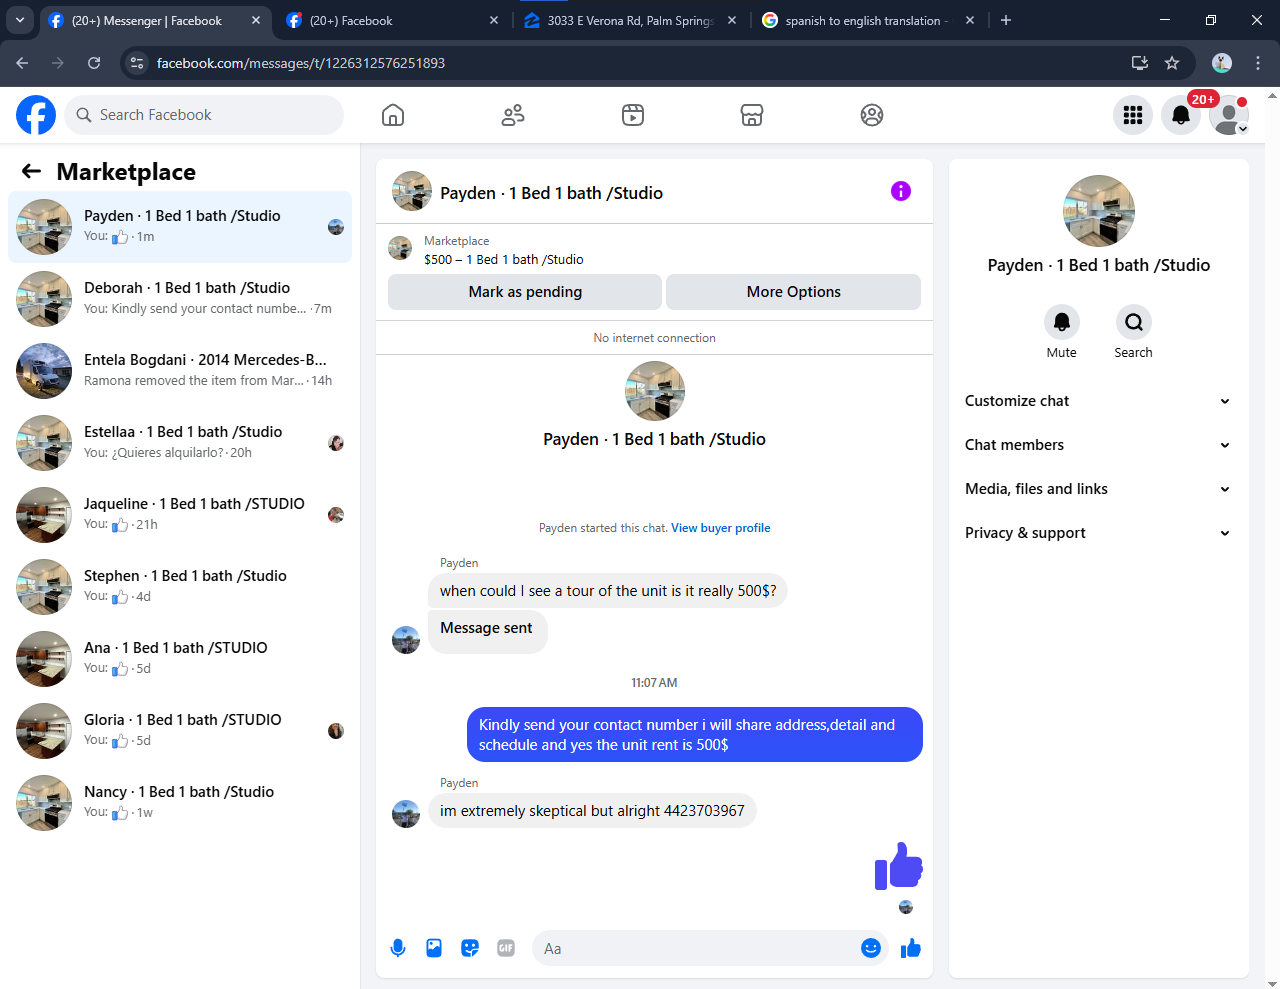The height and width of the screenshot is (989, 1280).
Task: Click Mark as pending button
Action: click(x=525, y=292)
